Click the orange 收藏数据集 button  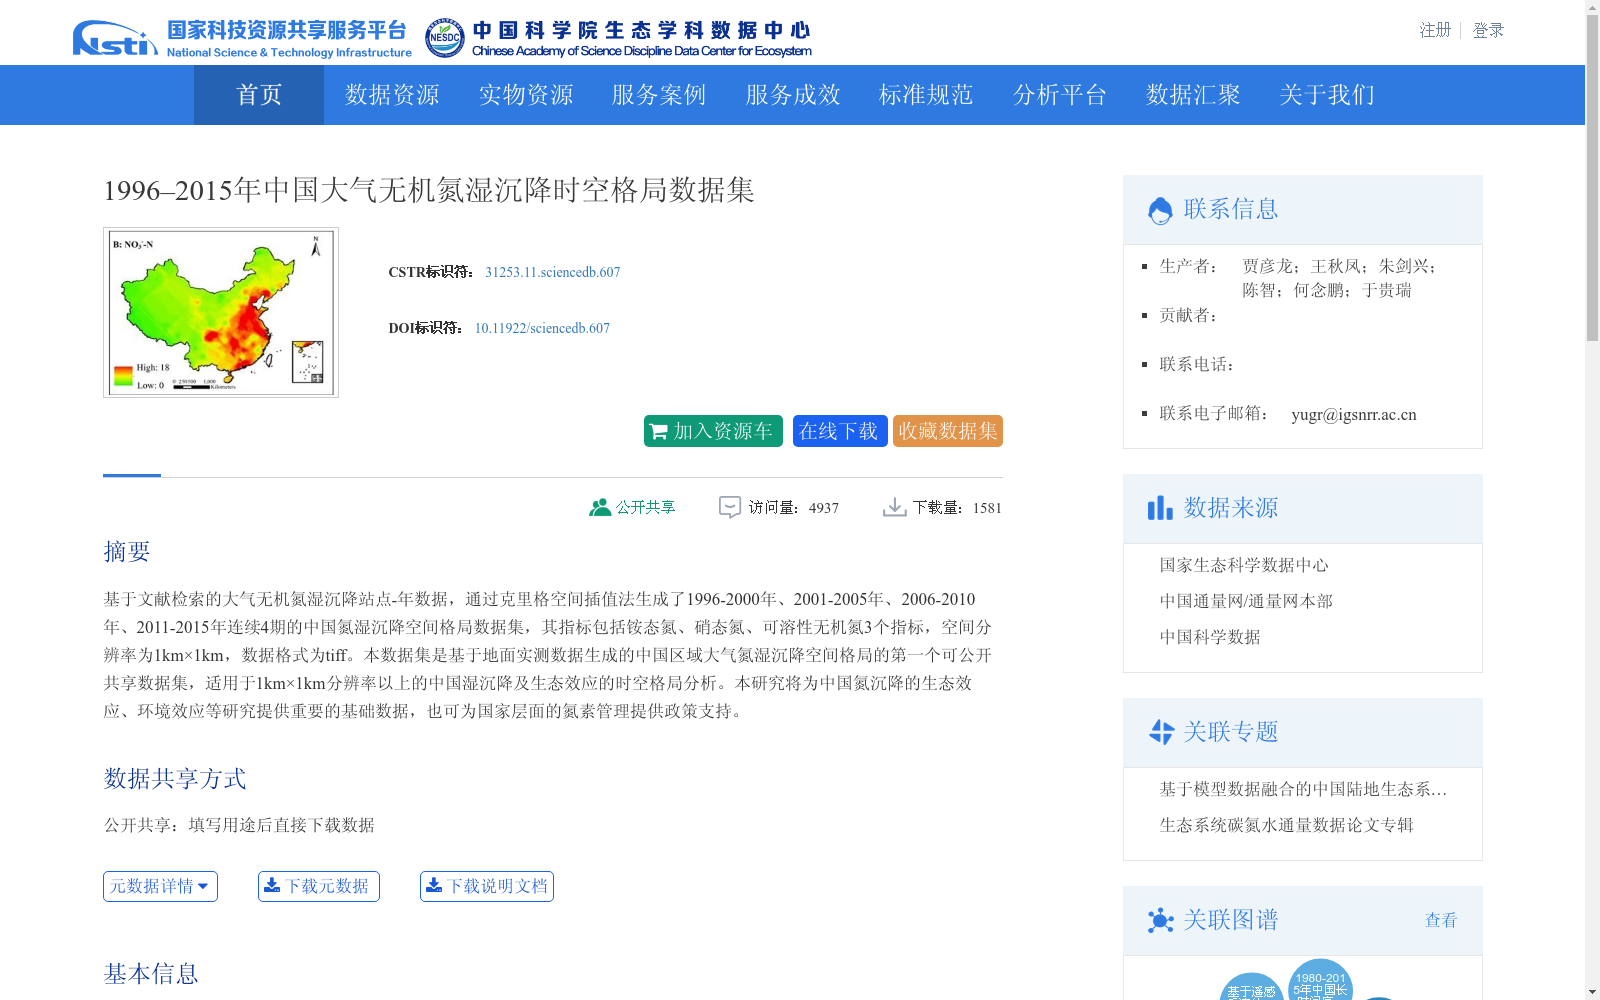point(948,431)
